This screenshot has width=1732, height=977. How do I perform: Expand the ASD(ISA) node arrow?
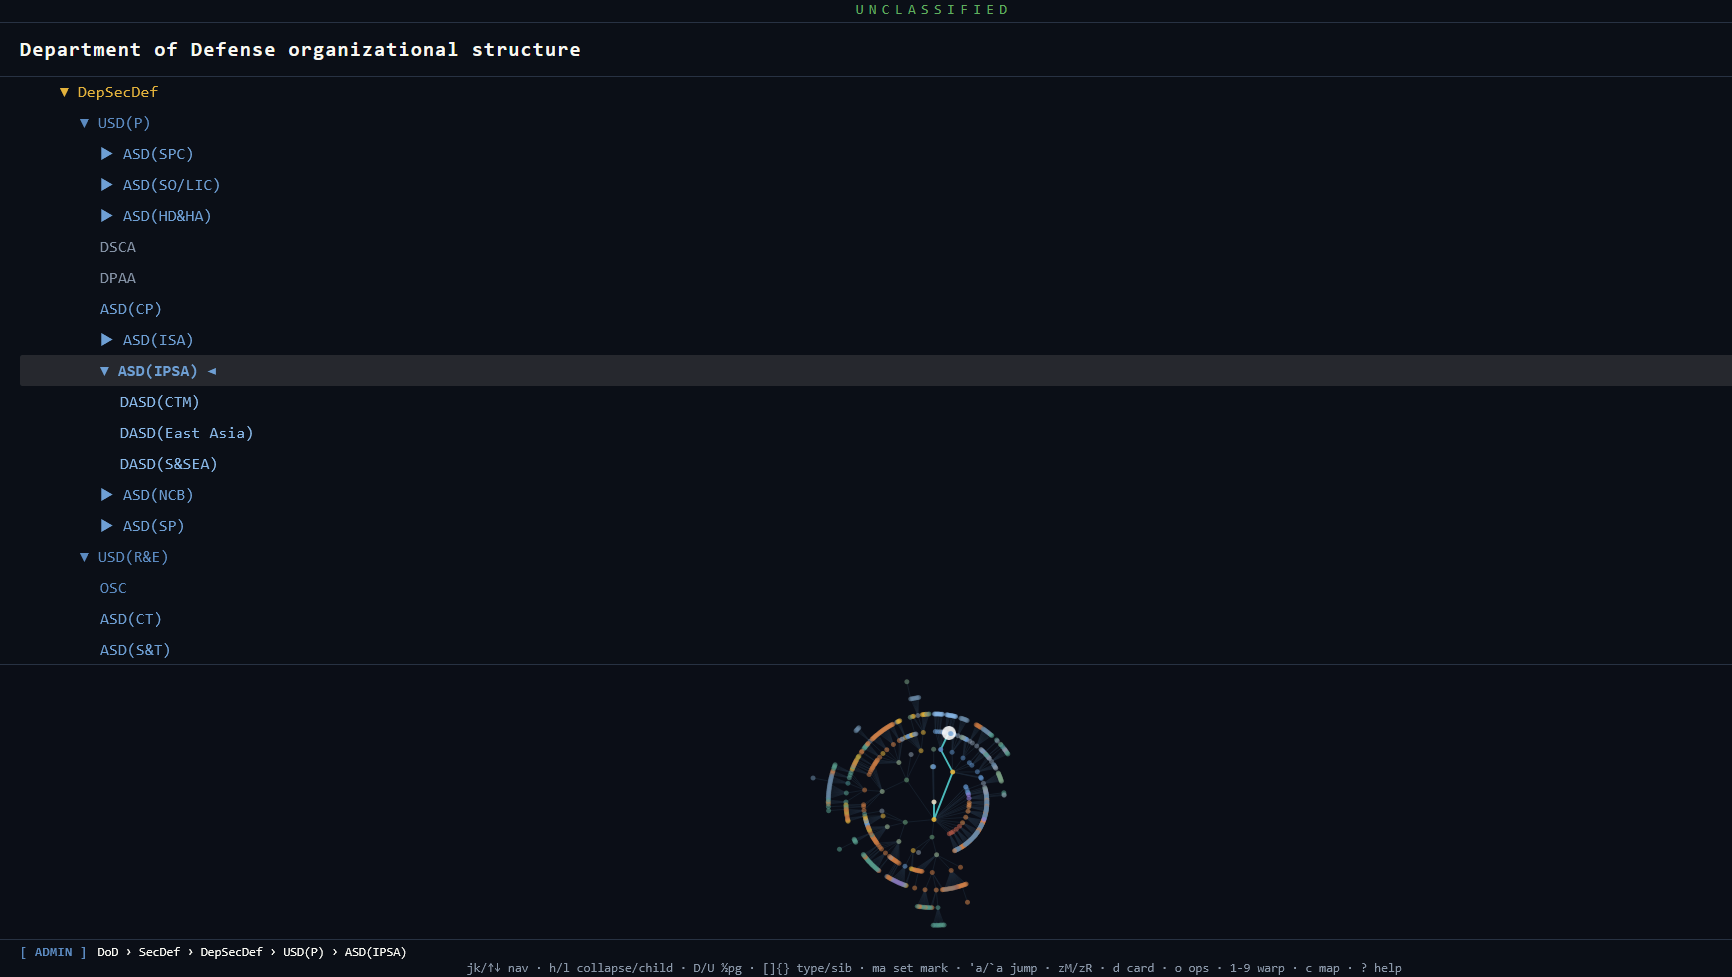107,340
